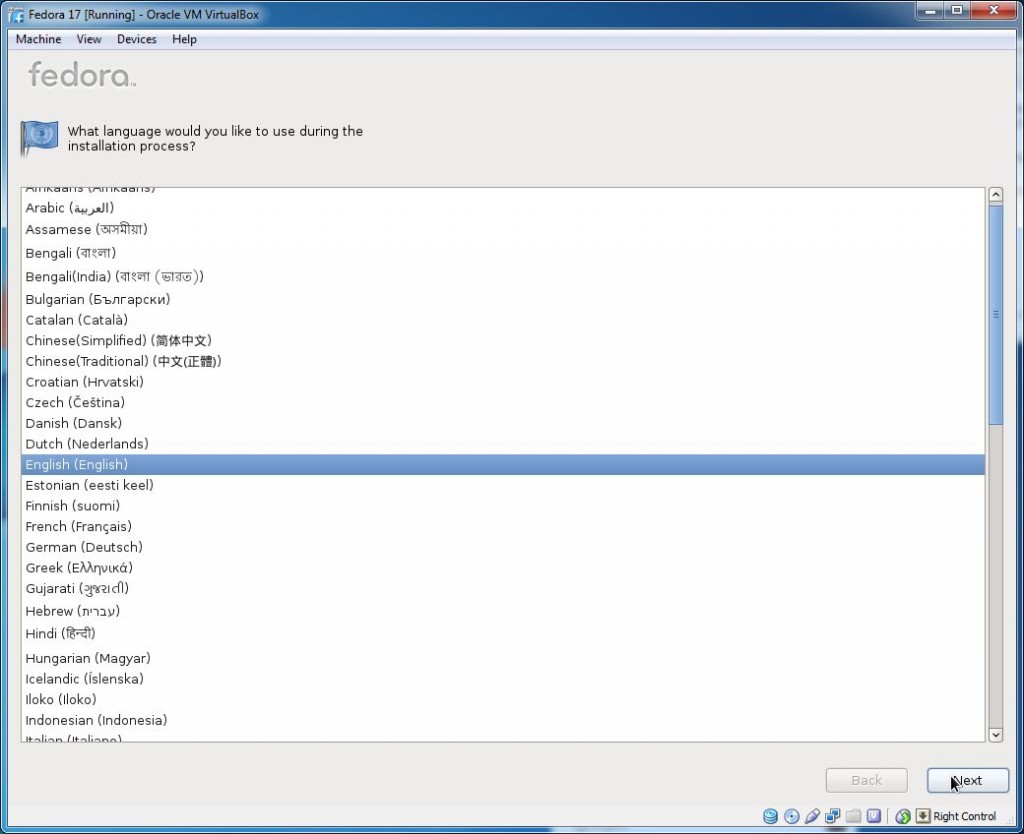Viewport: 1024px width, 834px height.
Task: Click the flag icon beside language question
Action: (x=39, y=138)
